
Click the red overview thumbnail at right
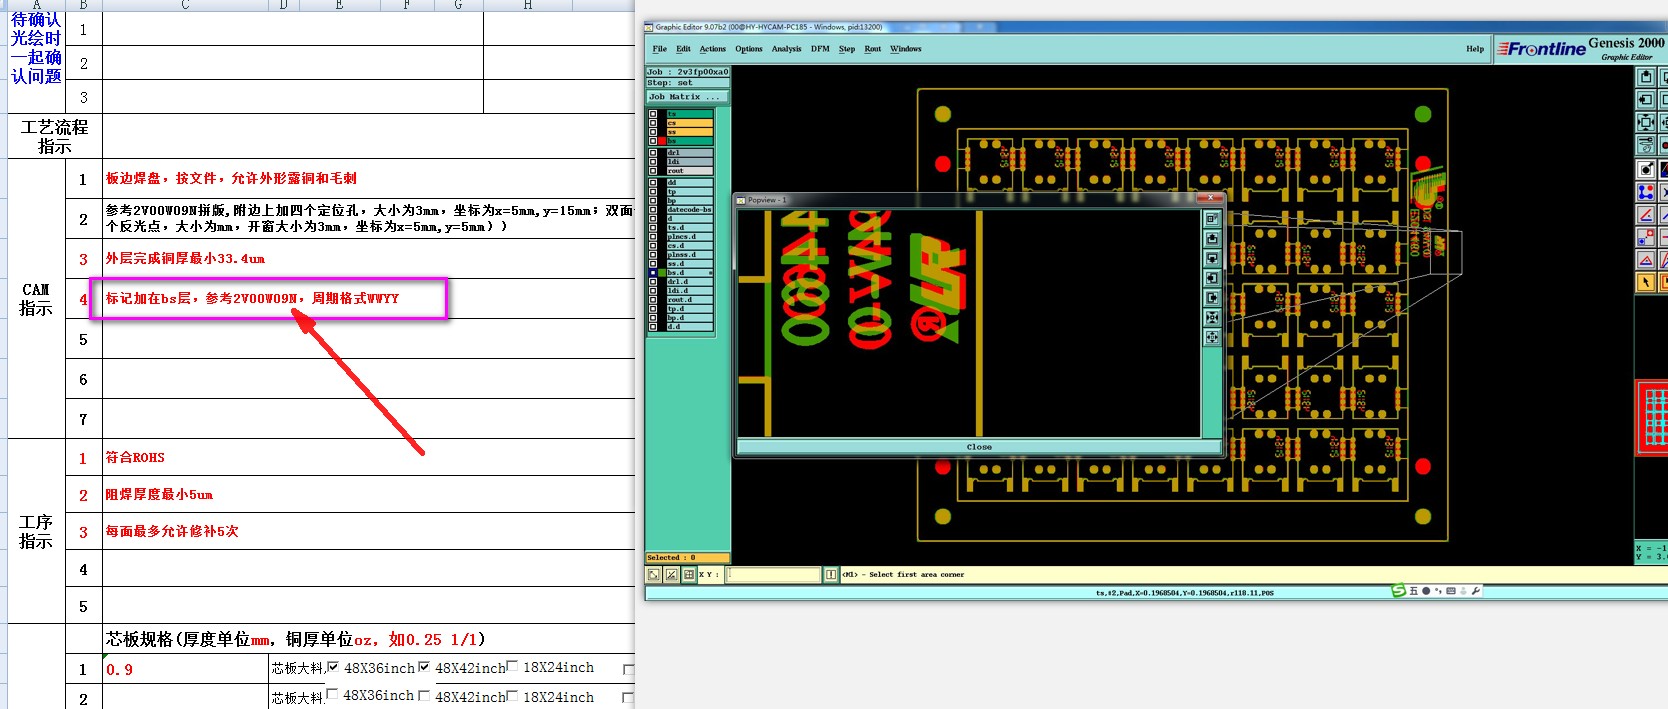[1651, 418]
